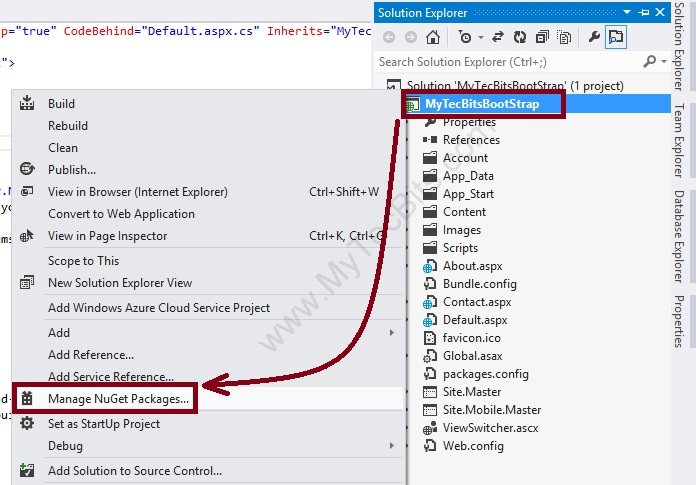This screenshot has width=696, height=485.
Task: Click the Forward arrow in Solution Explorer toolbar
Action: (x=411, y=37)
